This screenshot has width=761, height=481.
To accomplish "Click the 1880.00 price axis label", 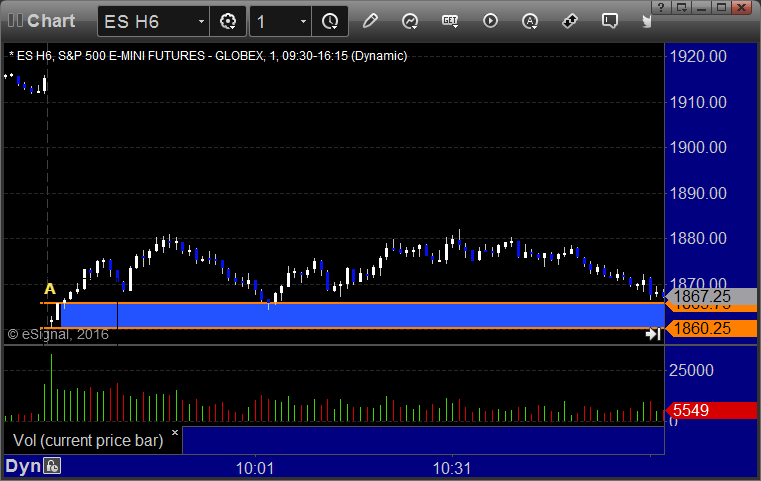I will tap(698, 238).
